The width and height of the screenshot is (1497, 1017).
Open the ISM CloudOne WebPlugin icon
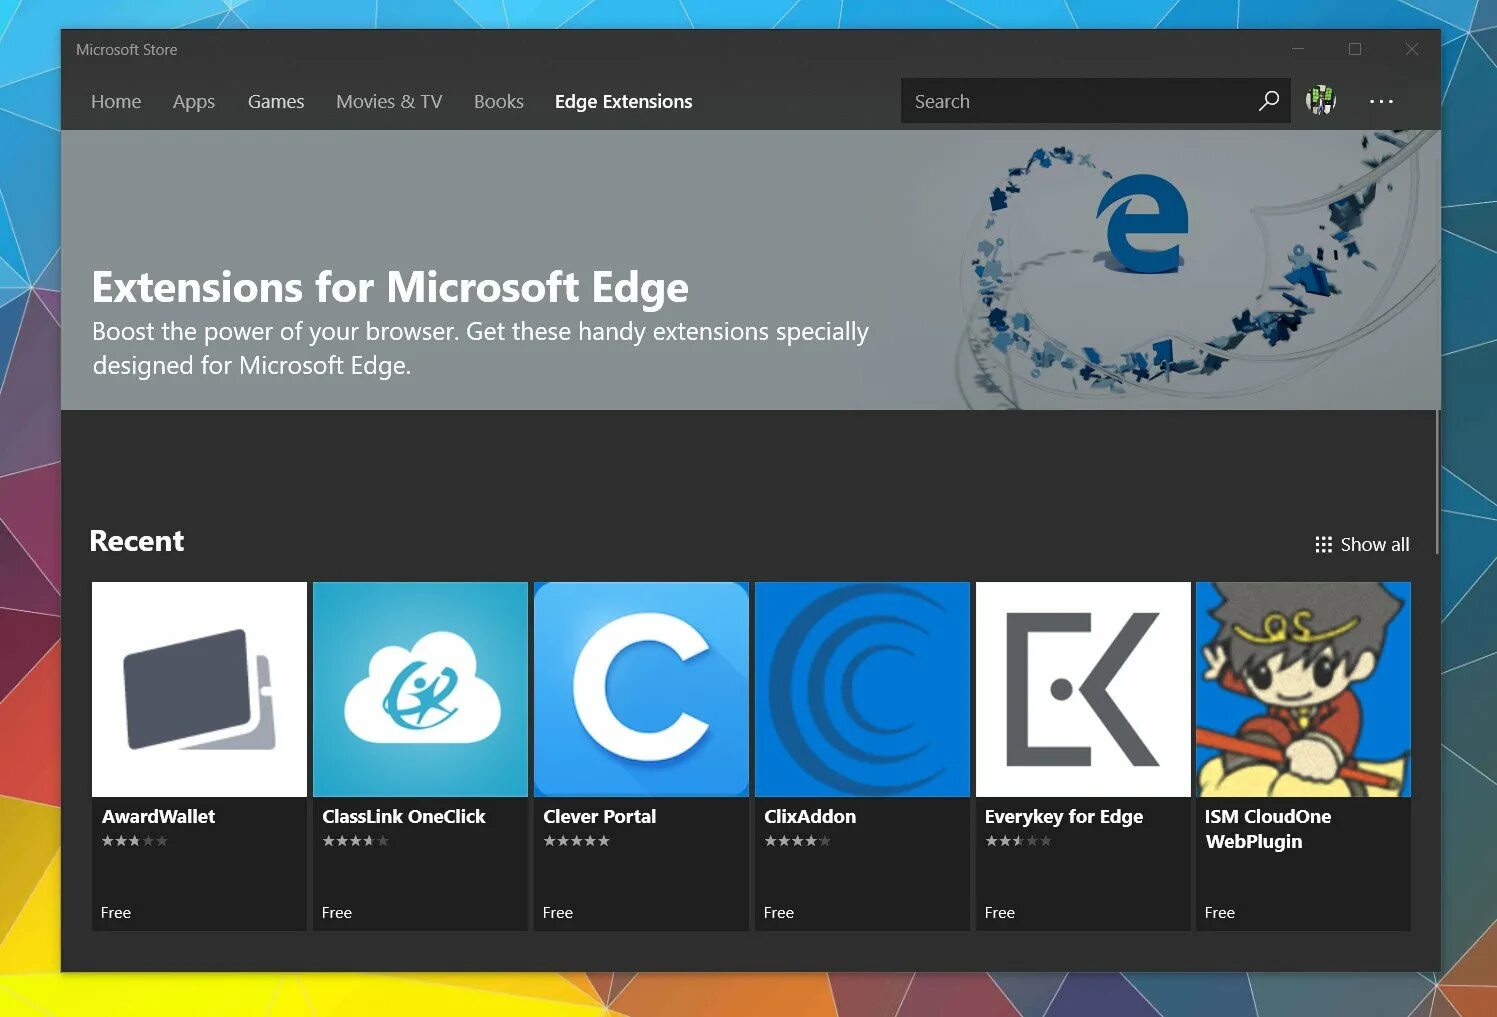point(1303,689)
